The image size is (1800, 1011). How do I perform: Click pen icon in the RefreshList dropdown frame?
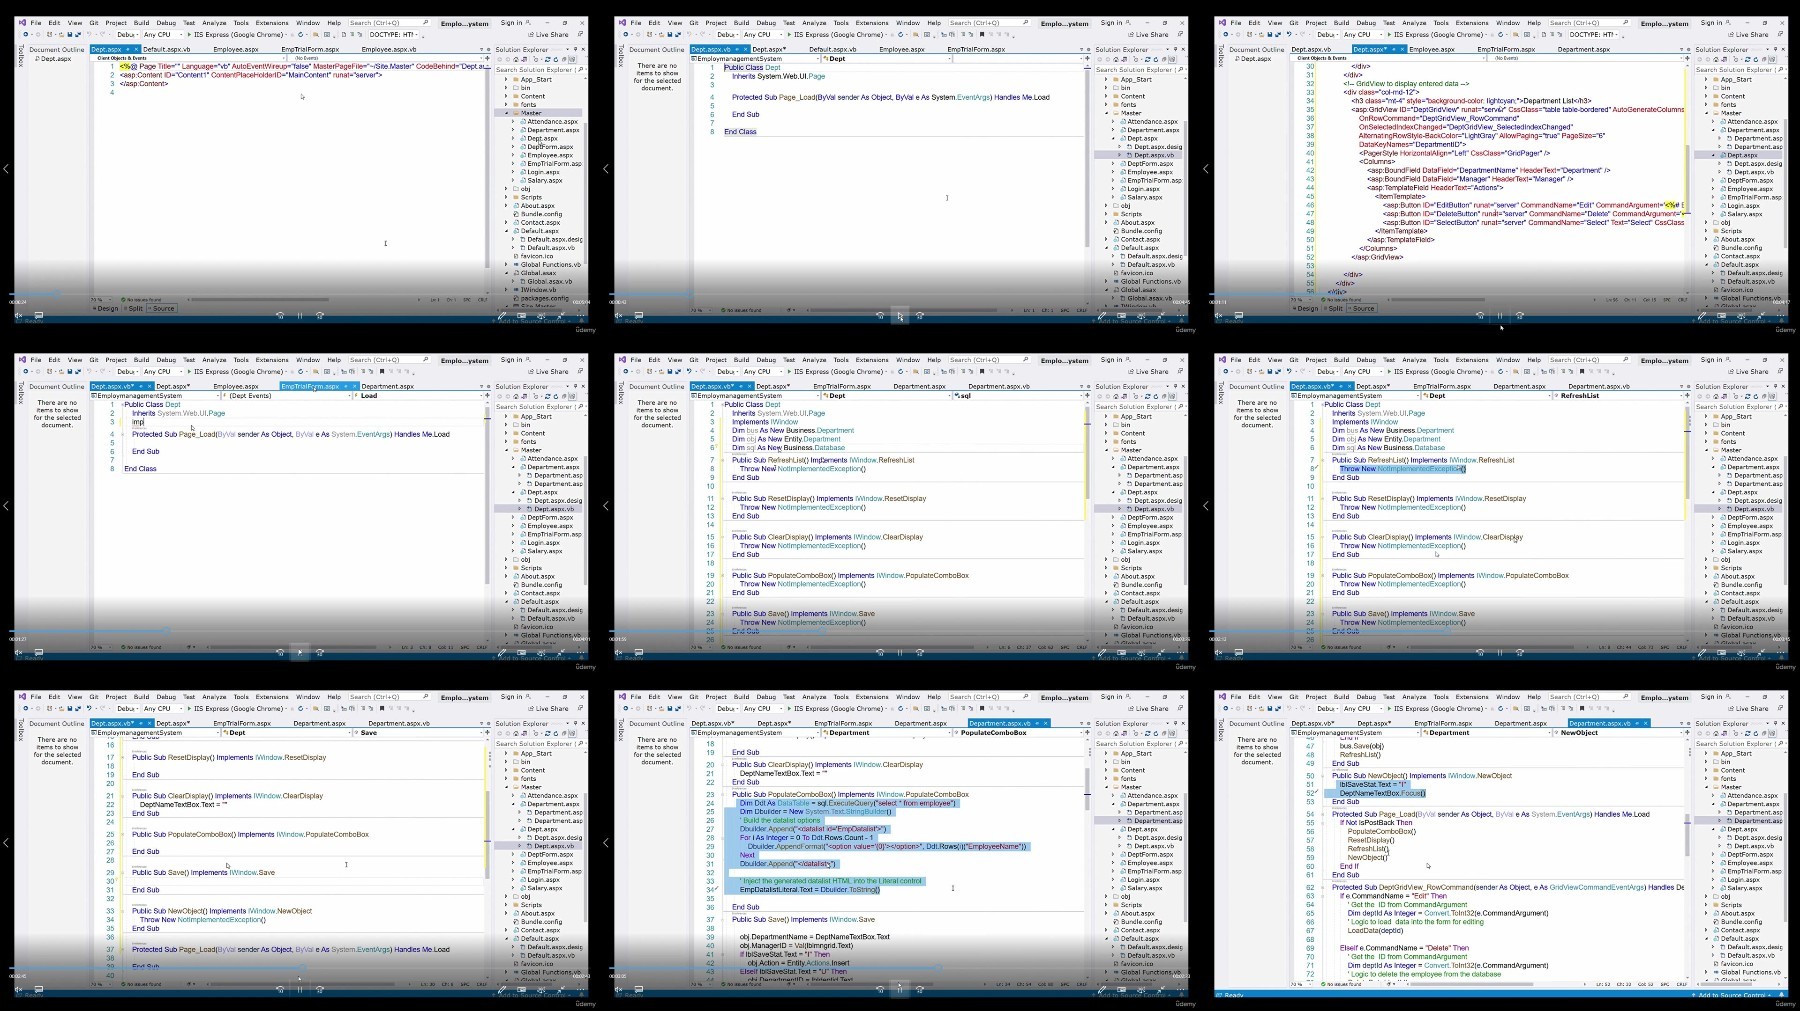pyautogui.click(x=1702, y=653)
